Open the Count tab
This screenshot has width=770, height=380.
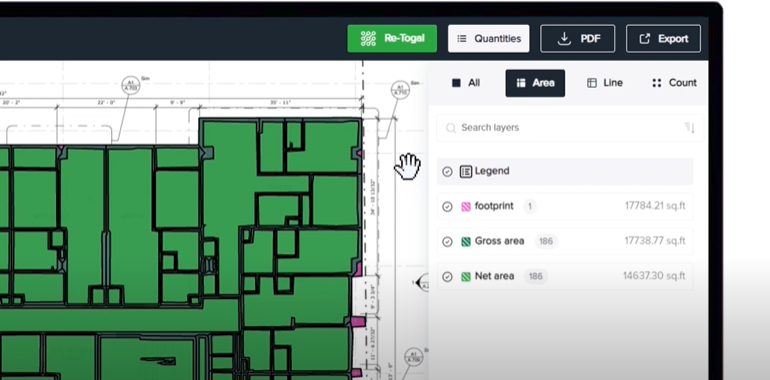coord(674,83)
